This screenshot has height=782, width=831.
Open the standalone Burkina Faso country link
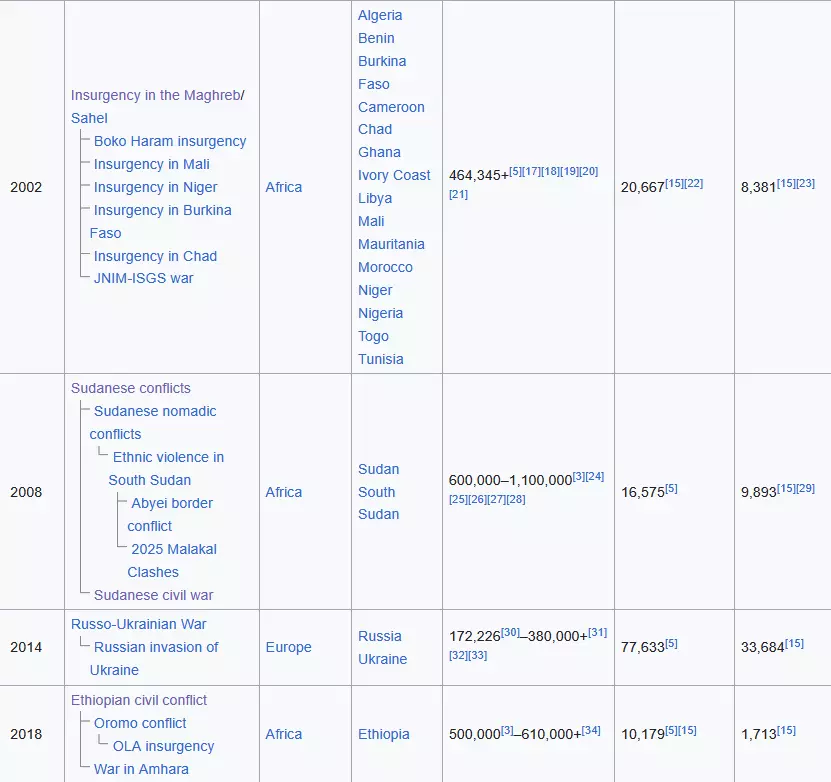pyautogui.click(x=382, y=73)
